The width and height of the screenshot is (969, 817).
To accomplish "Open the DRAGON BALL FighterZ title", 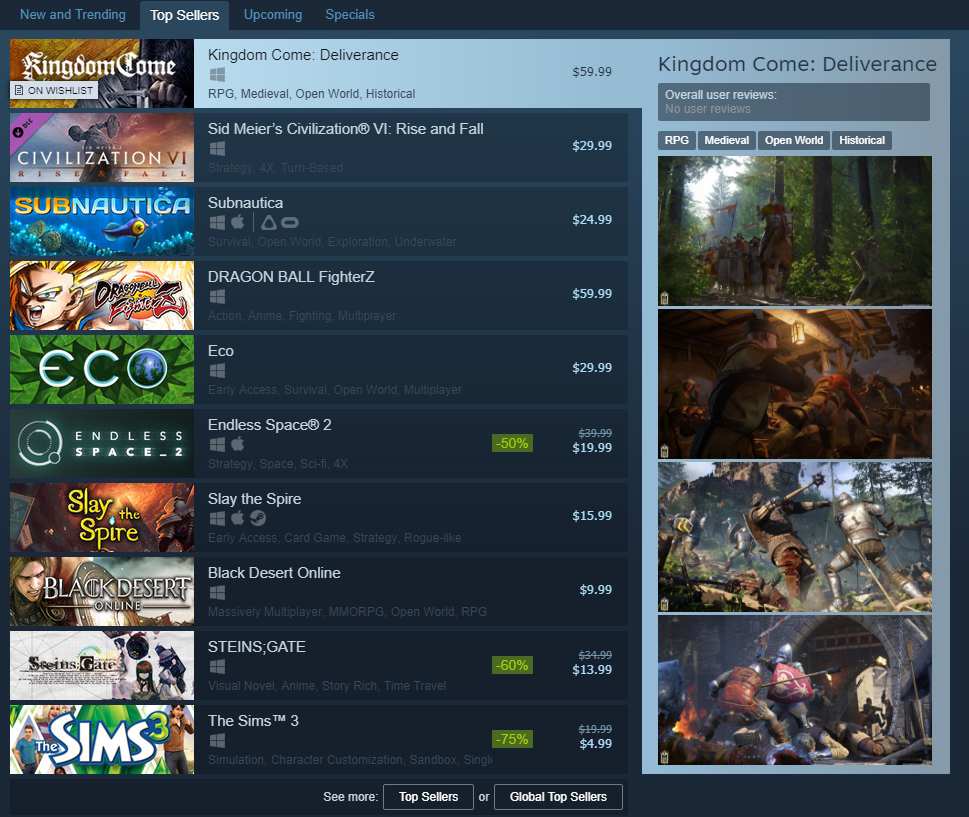I will click(x=291, y=277).
